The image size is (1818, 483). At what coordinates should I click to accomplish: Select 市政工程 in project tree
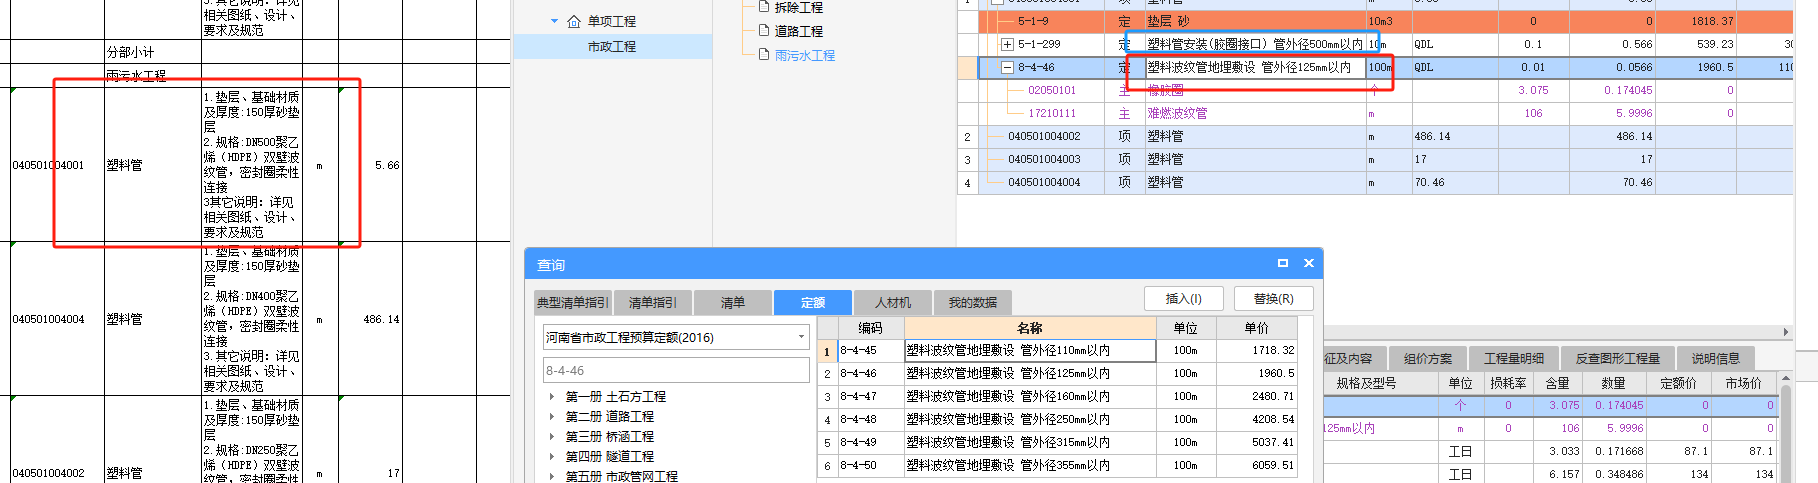pyautogui.click(x=612, y=47)
